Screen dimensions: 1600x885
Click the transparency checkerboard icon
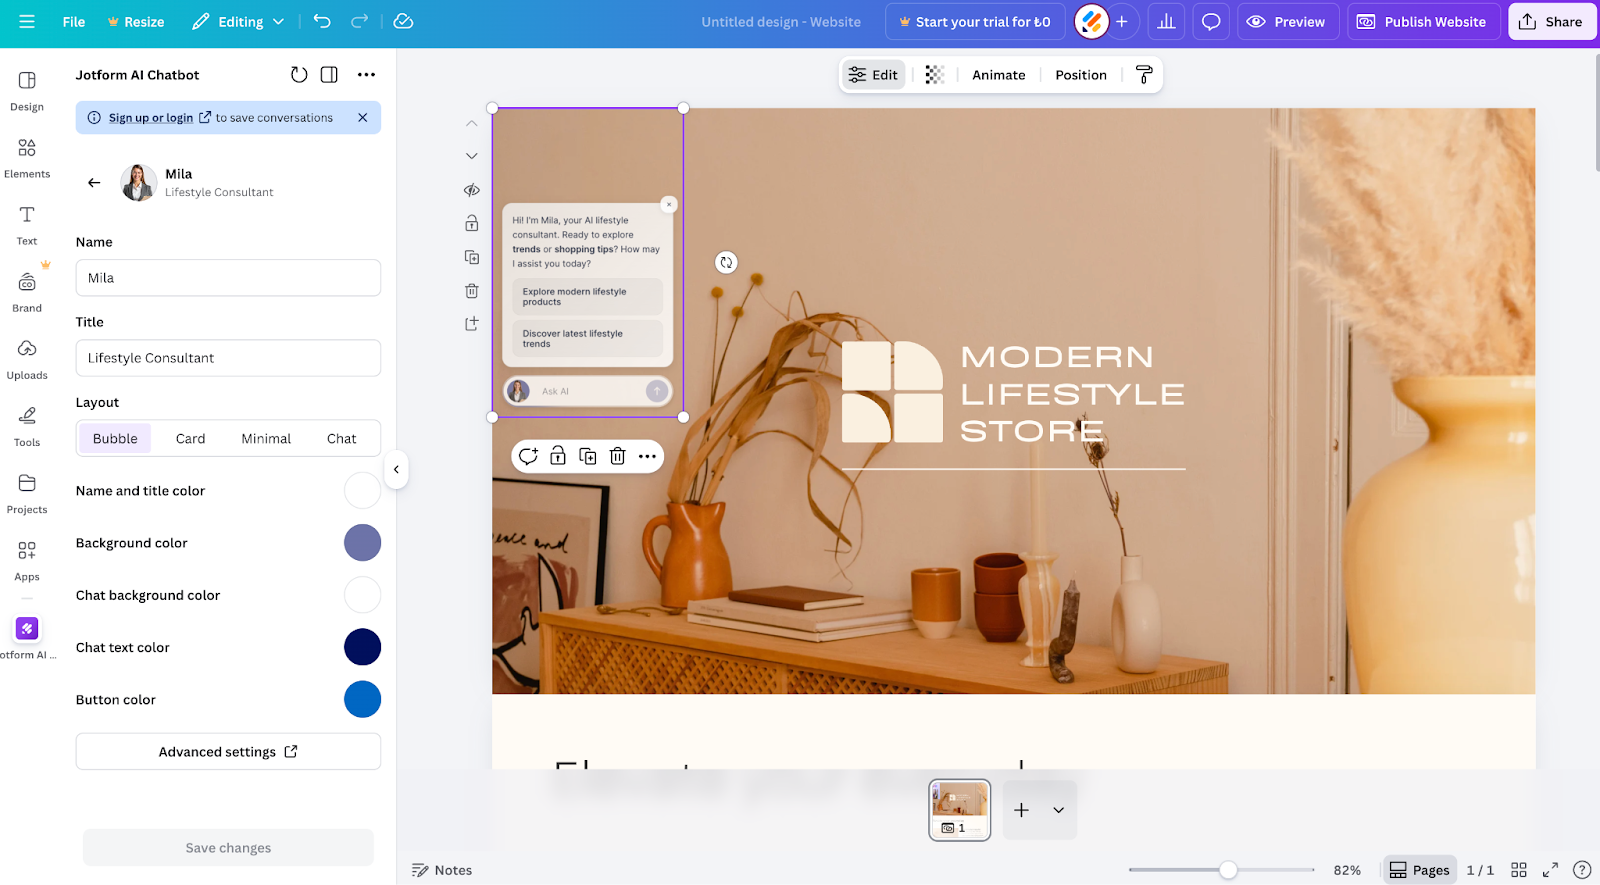[935, 75]
